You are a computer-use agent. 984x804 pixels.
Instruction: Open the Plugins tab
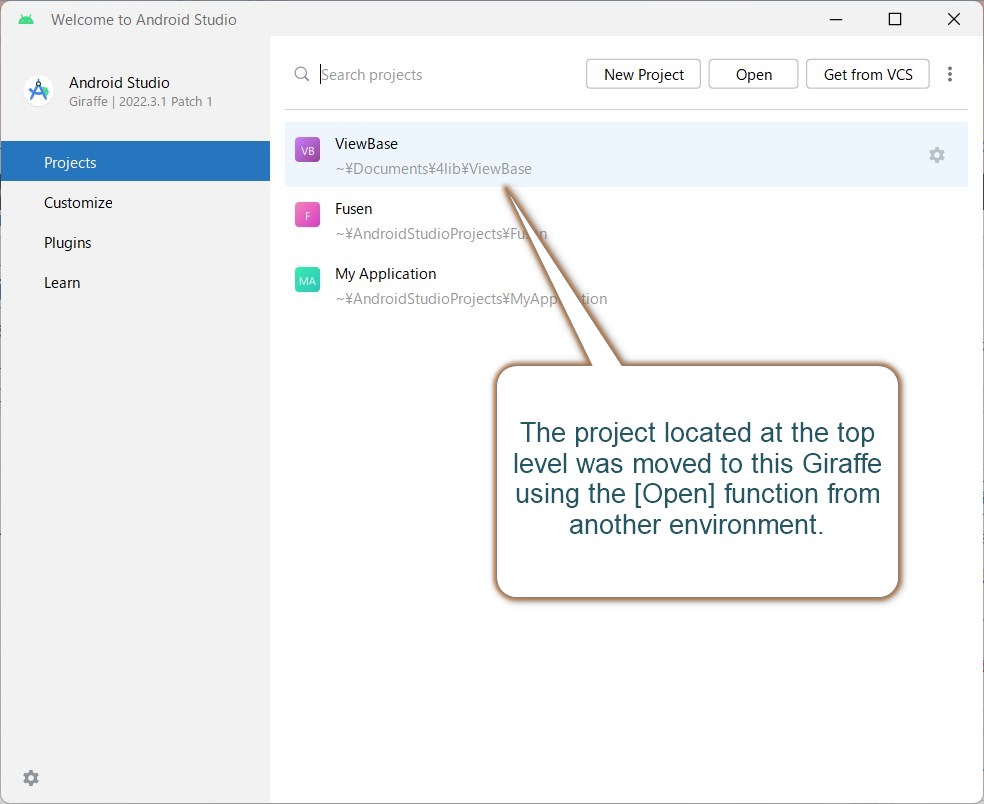(136, 242)
